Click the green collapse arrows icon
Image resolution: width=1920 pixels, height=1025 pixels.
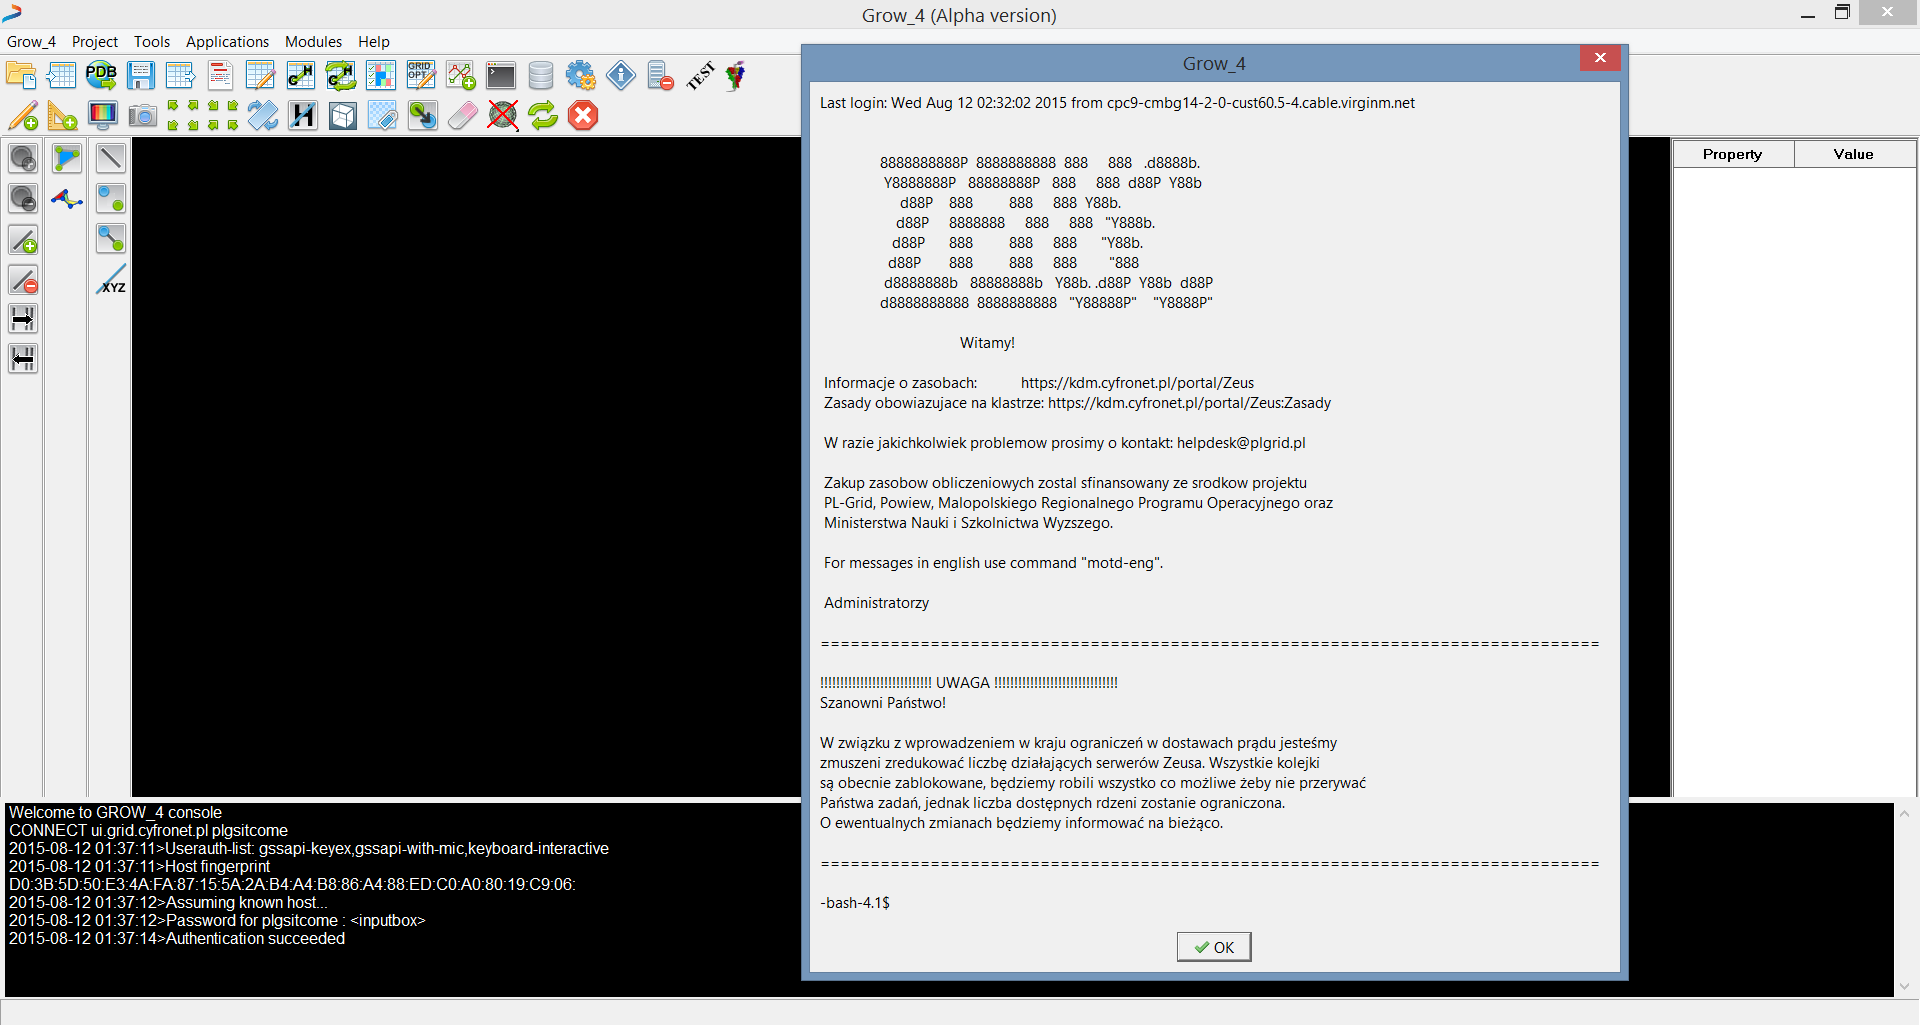click(223, 116)
